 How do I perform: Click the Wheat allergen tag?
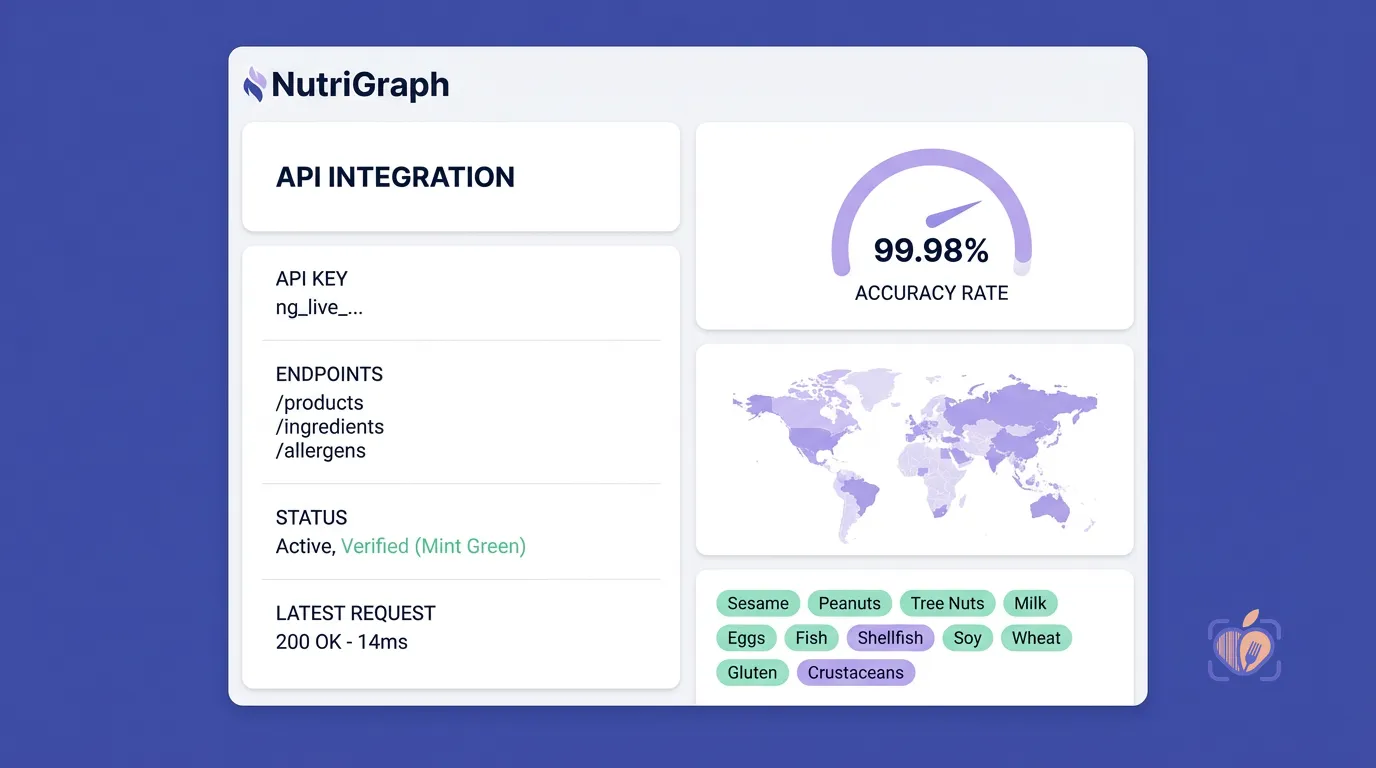[1036, 638]
